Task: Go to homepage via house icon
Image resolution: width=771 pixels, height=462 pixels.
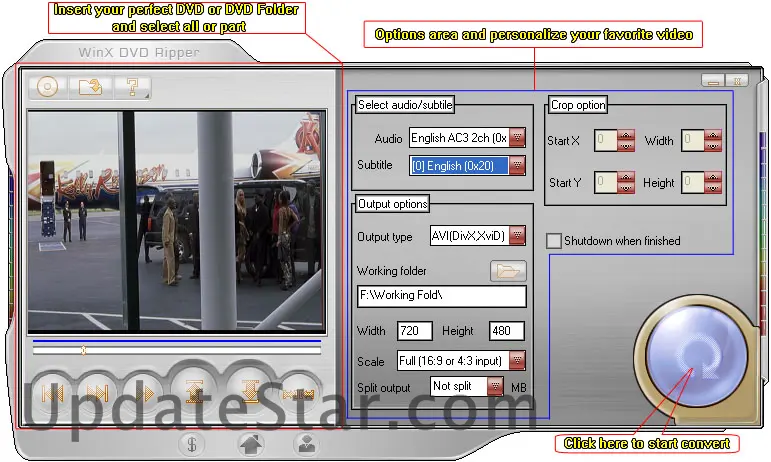Action: 251,444
